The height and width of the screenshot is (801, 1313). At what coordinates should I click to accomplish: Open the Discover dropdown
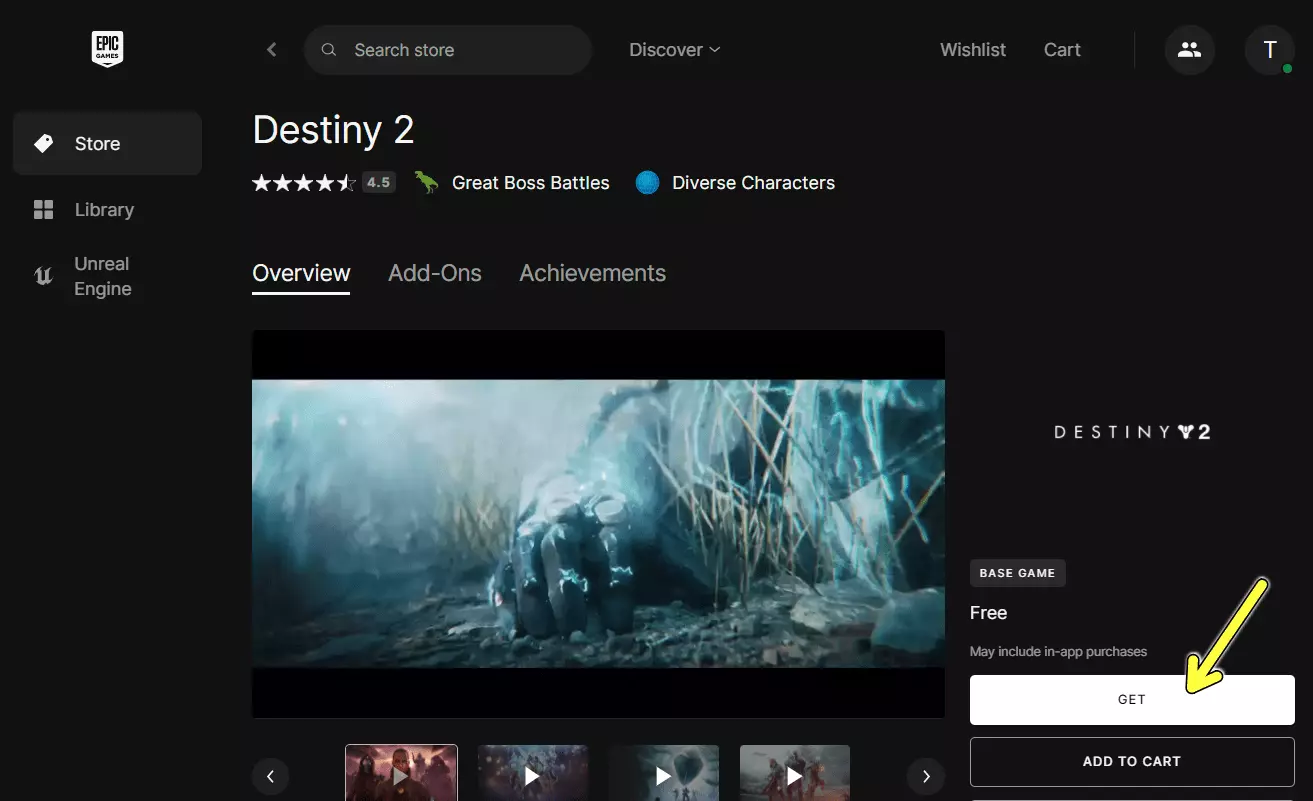tap(674, 49)
